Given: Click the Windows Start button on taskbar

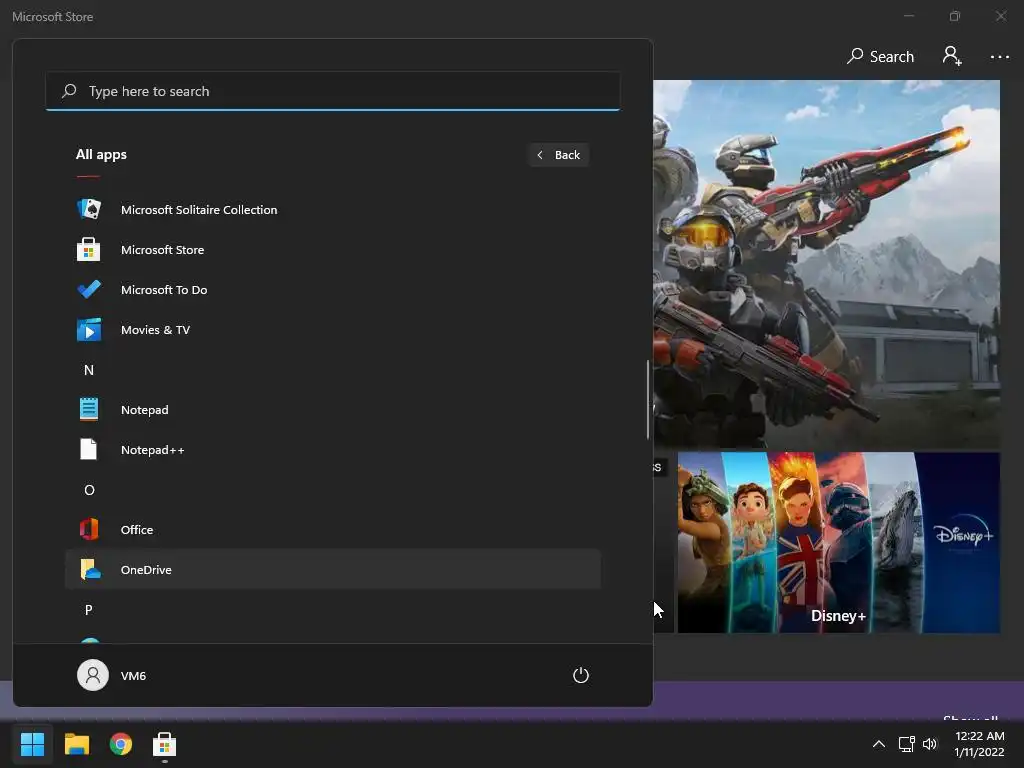Looking at the screenshot, I should pyautogui.click(x=32, y=744).
